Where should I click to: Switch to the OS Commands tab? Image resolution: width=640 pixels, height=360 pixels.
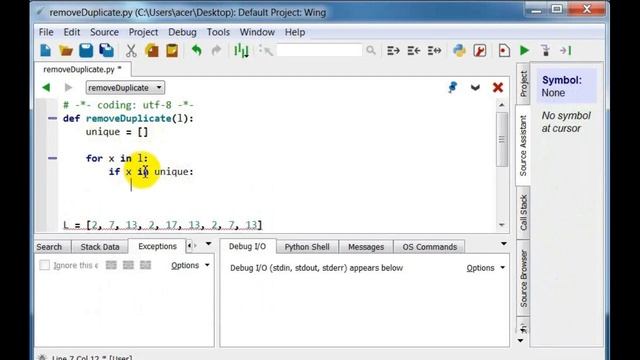click(429, 247)
